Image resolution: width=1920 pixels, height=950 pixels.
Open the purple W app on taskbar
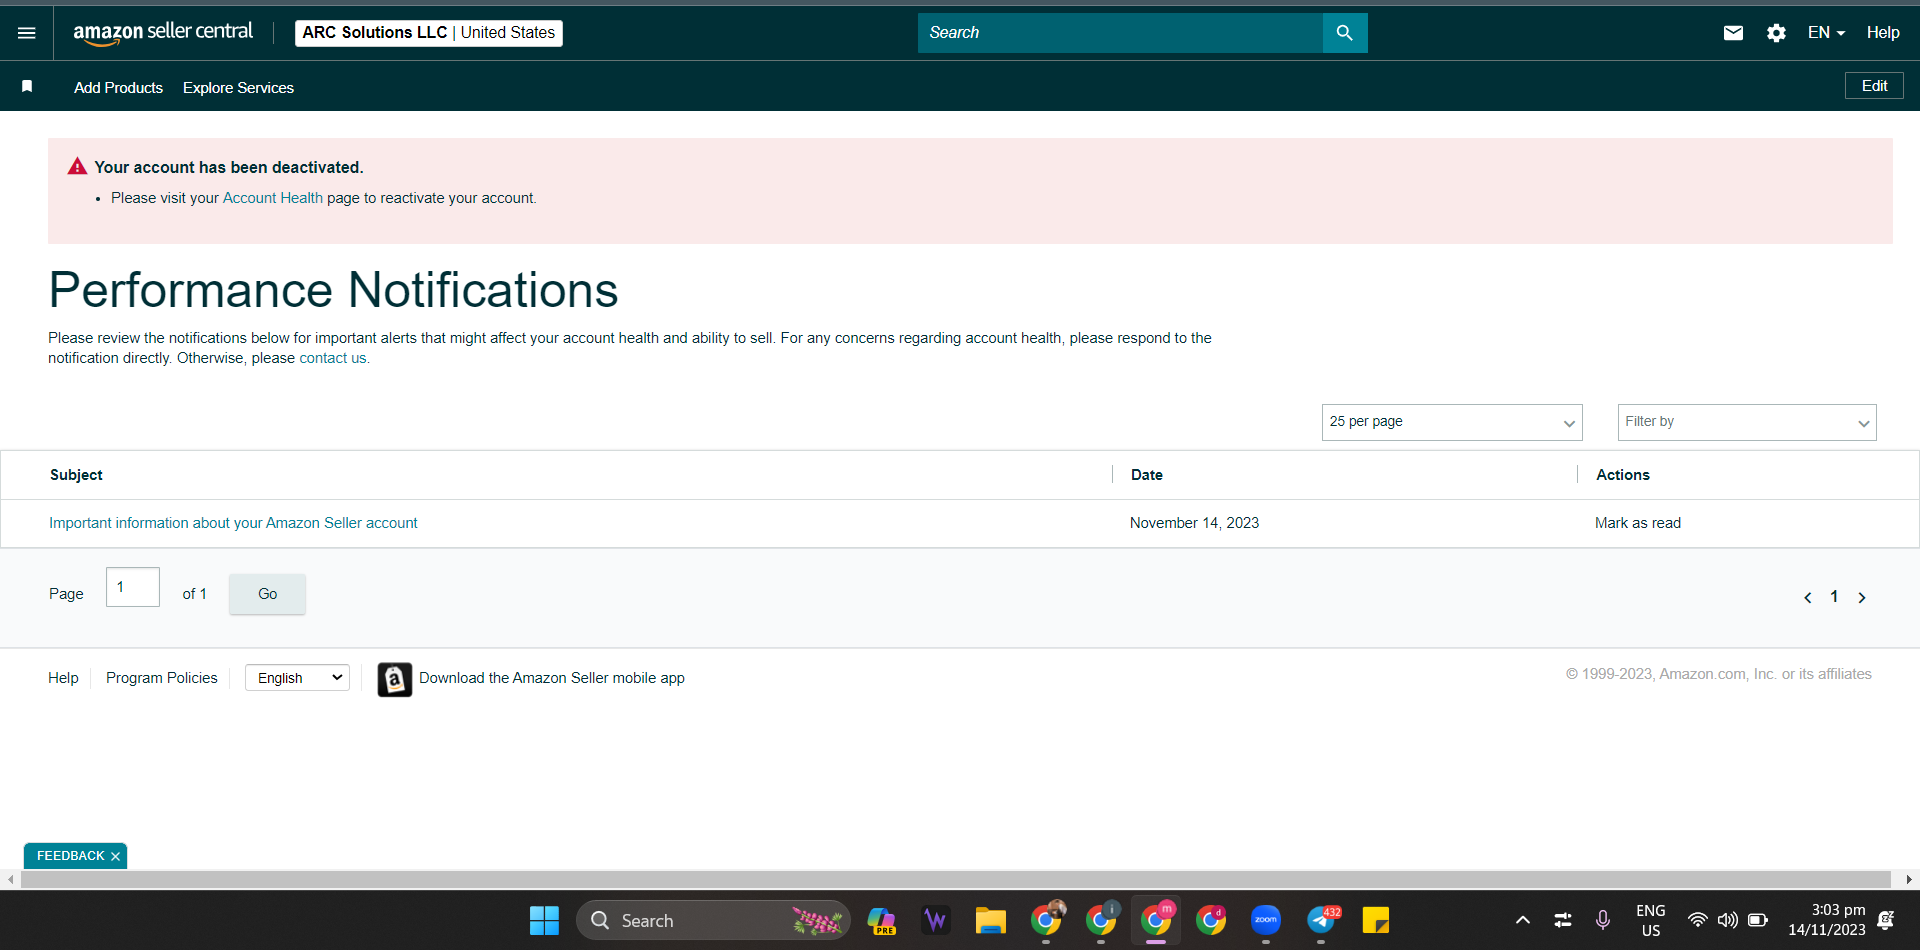point(936,920)
